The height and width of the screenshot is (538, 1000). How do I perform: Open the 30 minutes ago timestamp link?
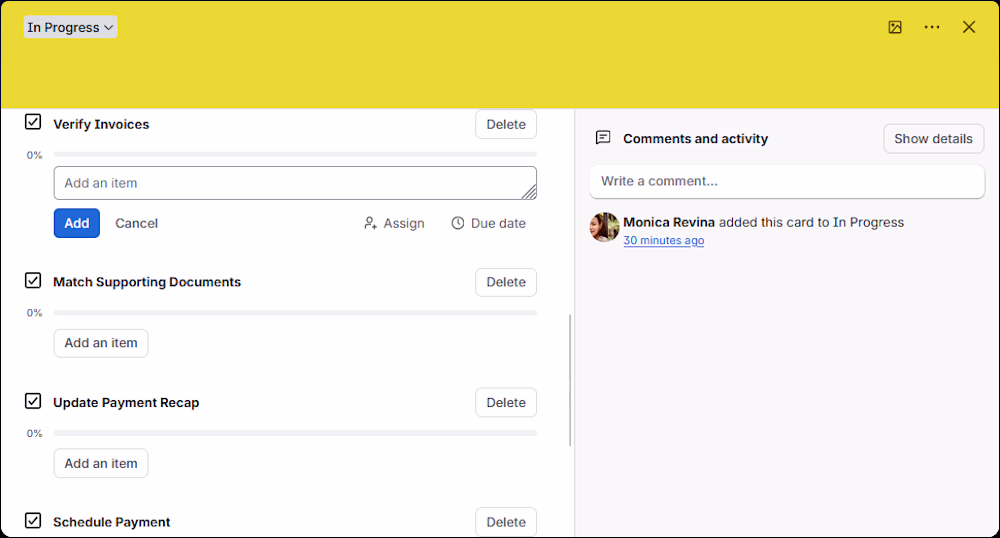click(664, 240)
